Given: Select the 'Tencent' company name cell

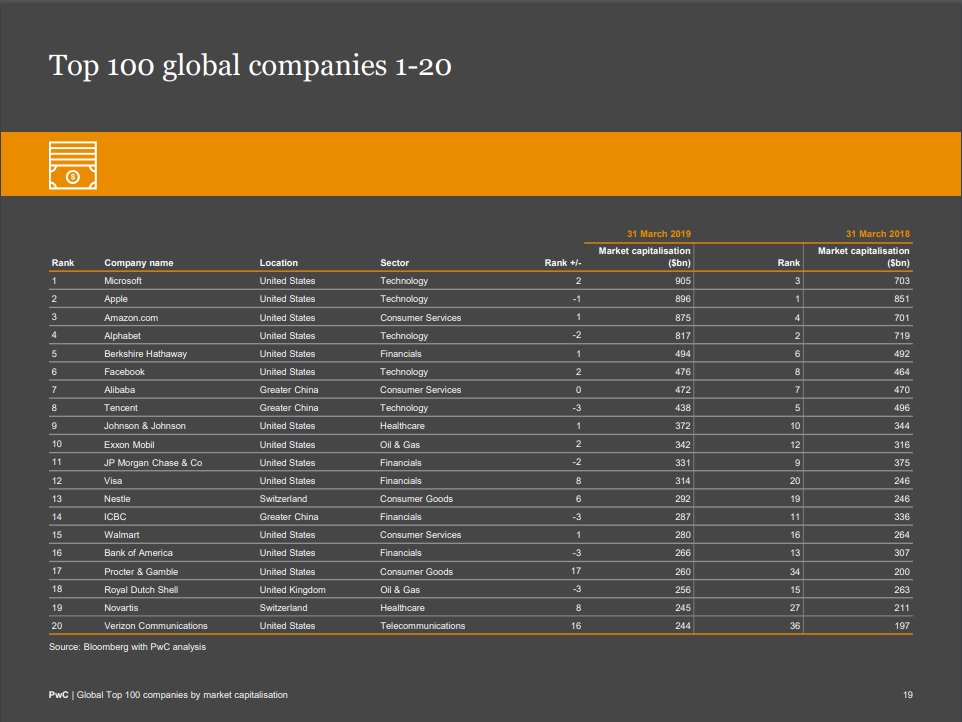Looking at the screenshot, I should click(121, 408).
